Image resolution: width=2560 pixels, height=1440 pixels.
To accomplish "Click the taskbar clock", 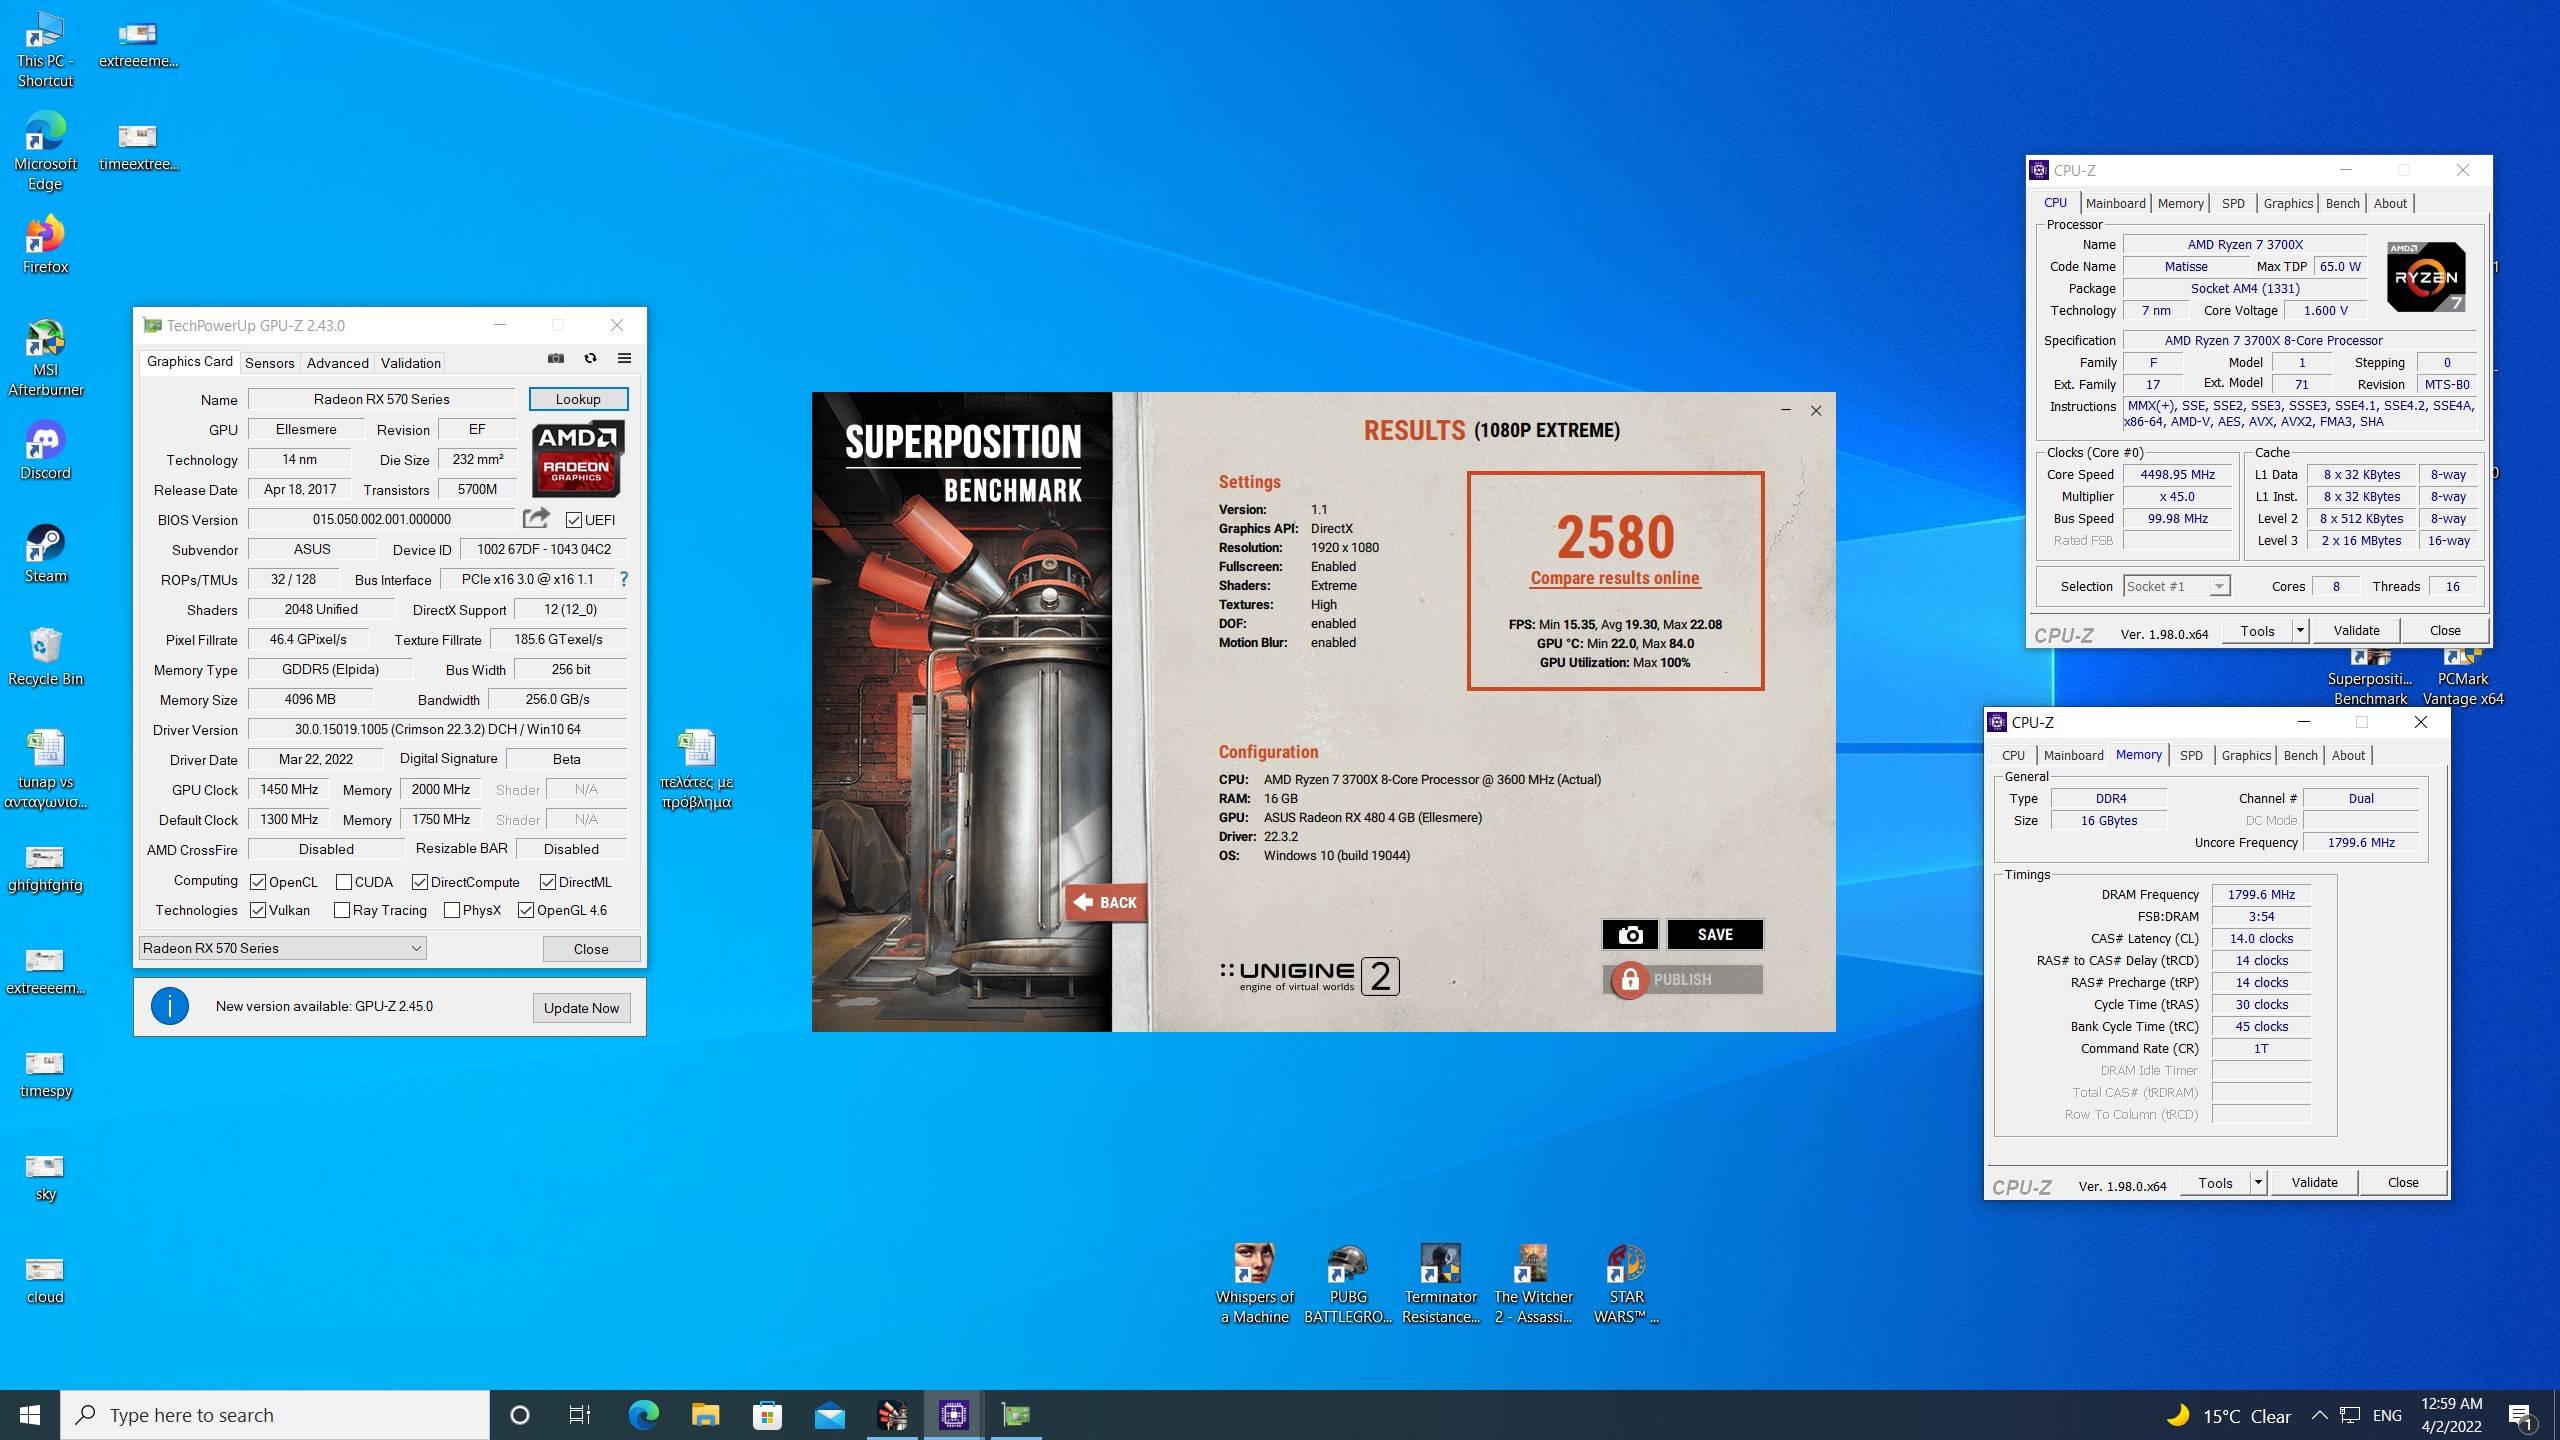I will coord(2451,1415).
